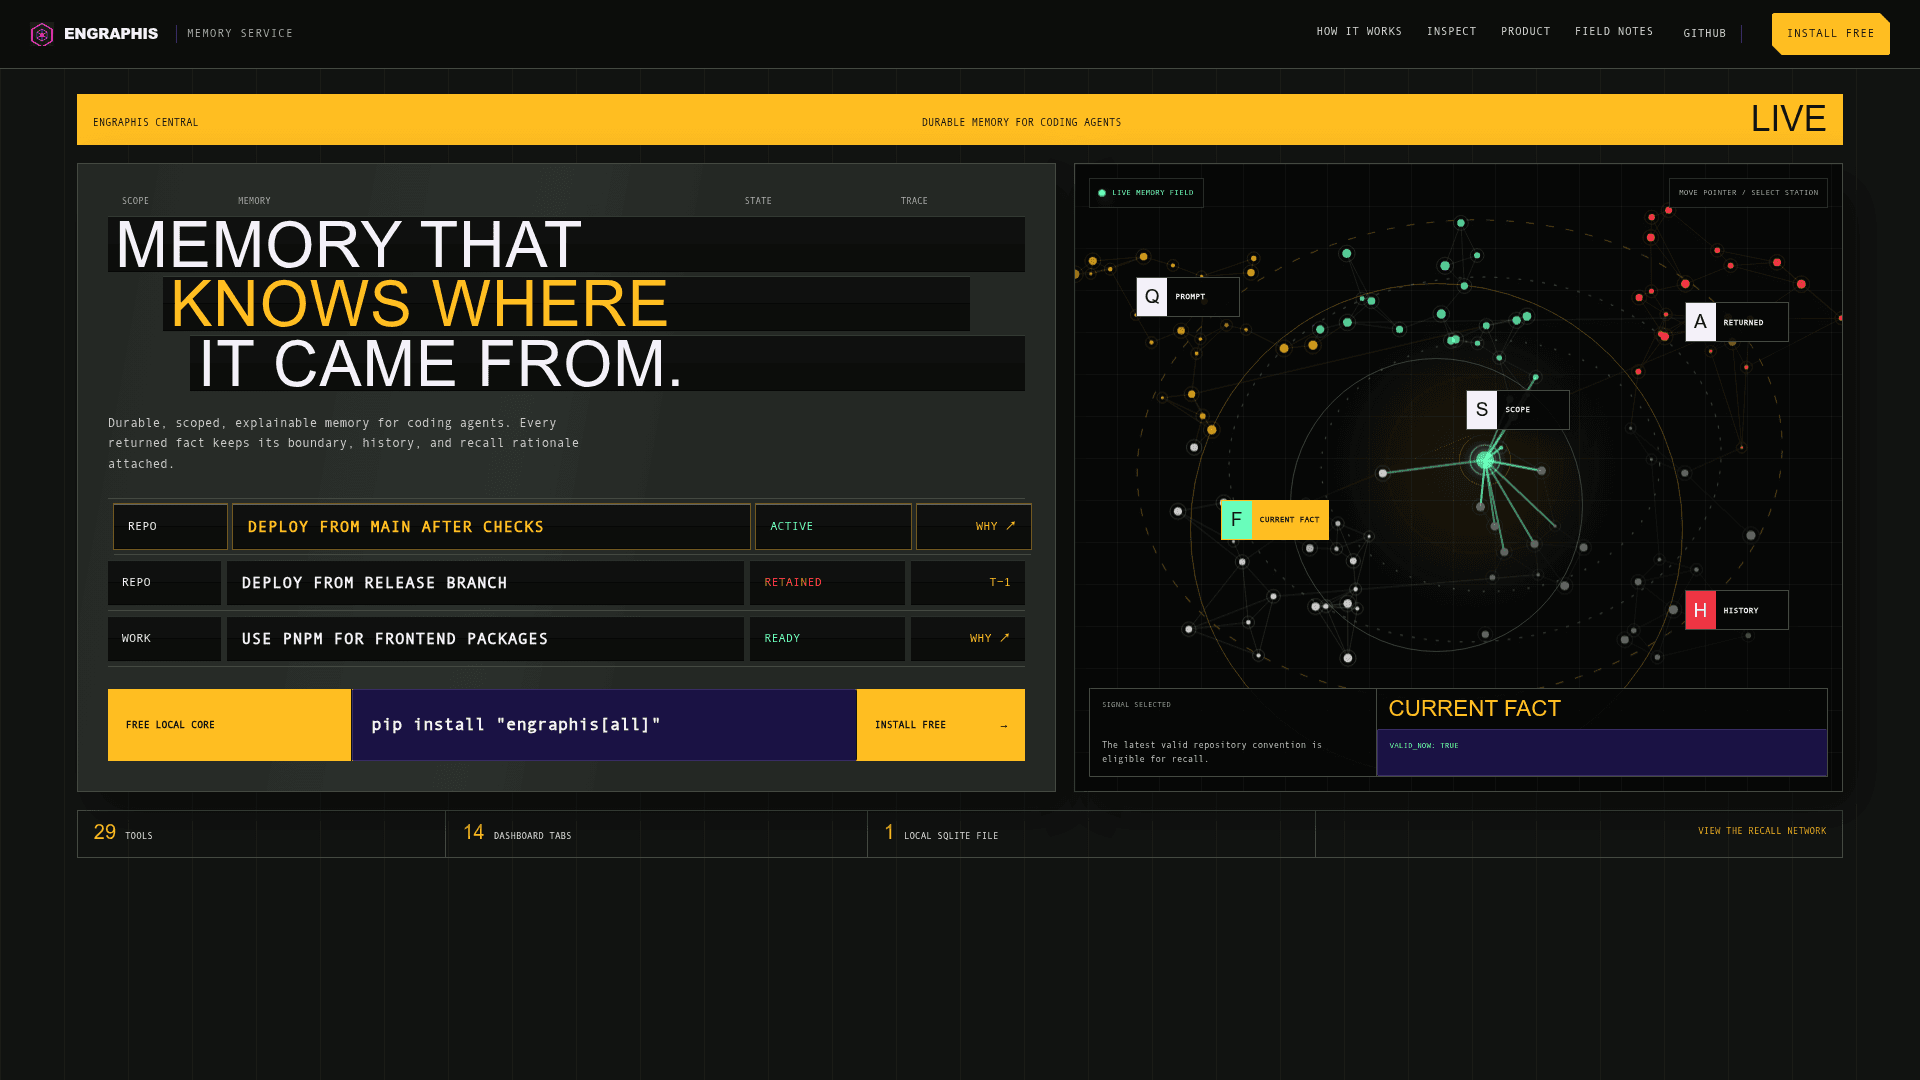Click the RETAINED state cell
This screenshot has height=1080, width=1920.
click(x=827, y=583)
